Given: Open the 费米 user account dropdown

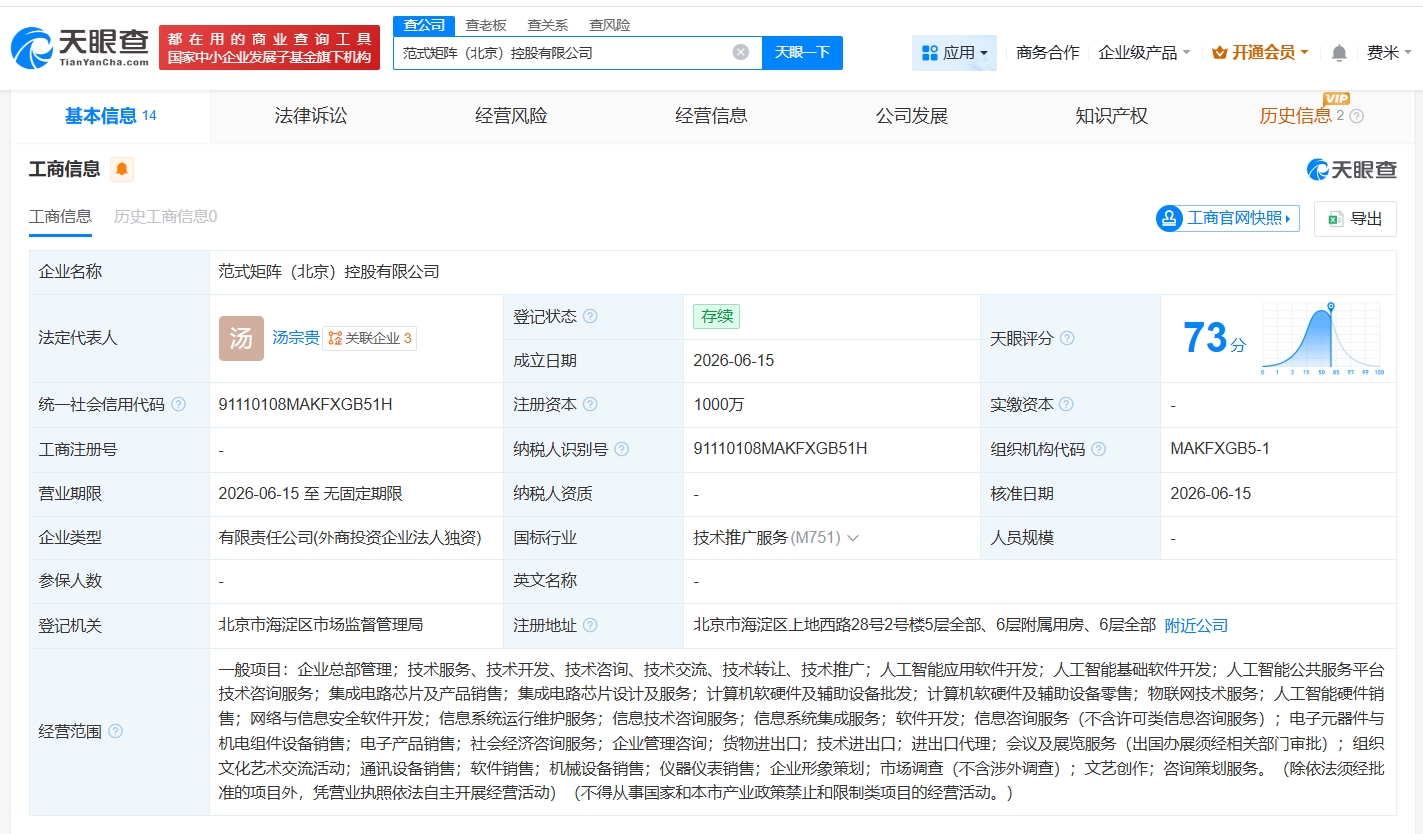Looking at the screenshot, I should pos(1389,52).
